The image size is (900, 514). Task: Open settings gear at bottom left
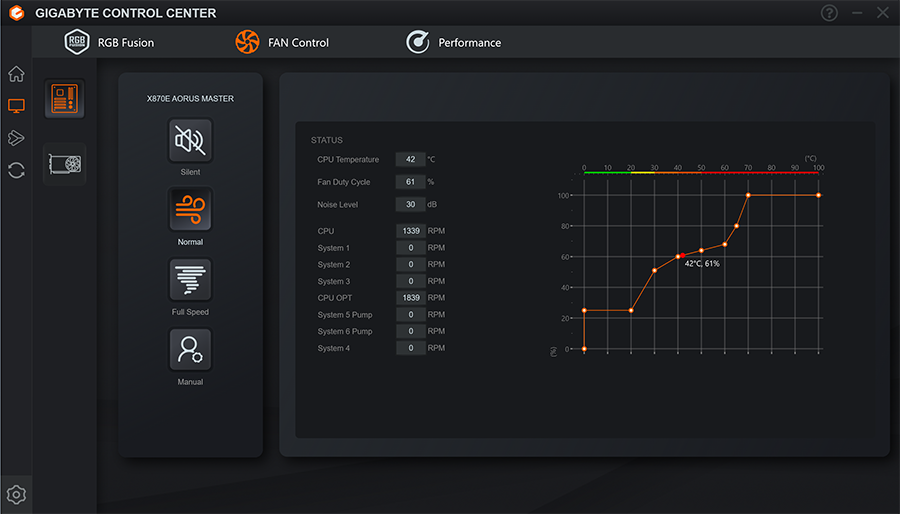click(16, 494)
